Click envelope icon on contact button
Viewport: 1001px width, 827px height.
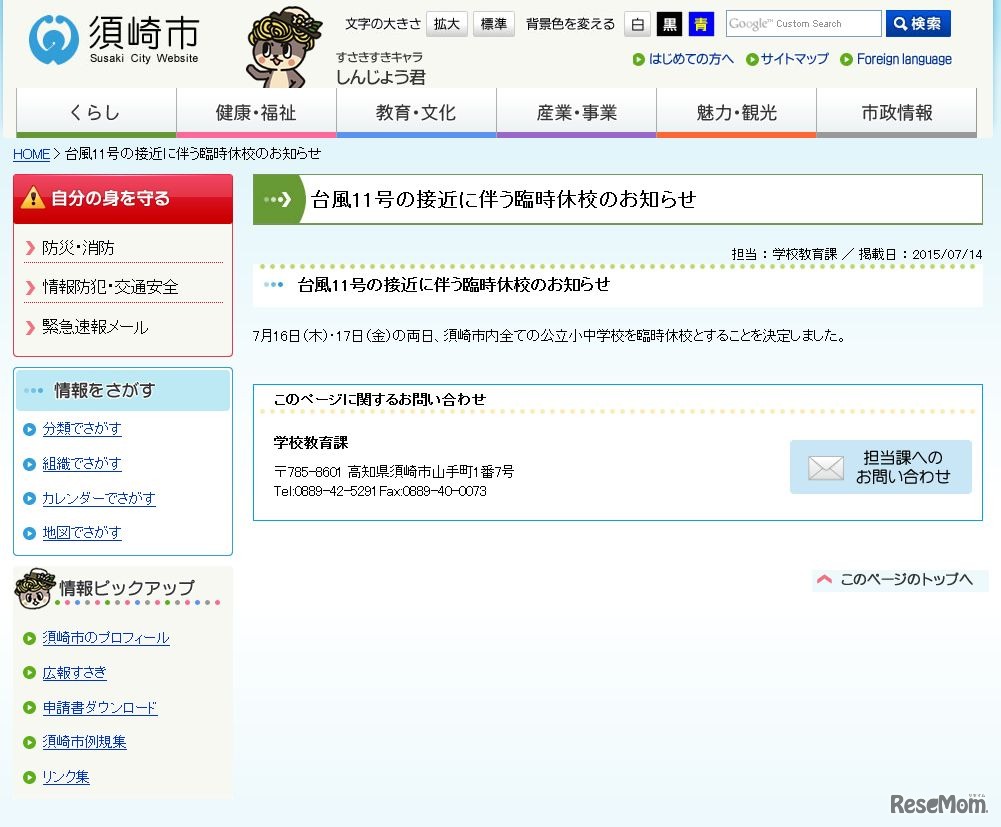825,468
